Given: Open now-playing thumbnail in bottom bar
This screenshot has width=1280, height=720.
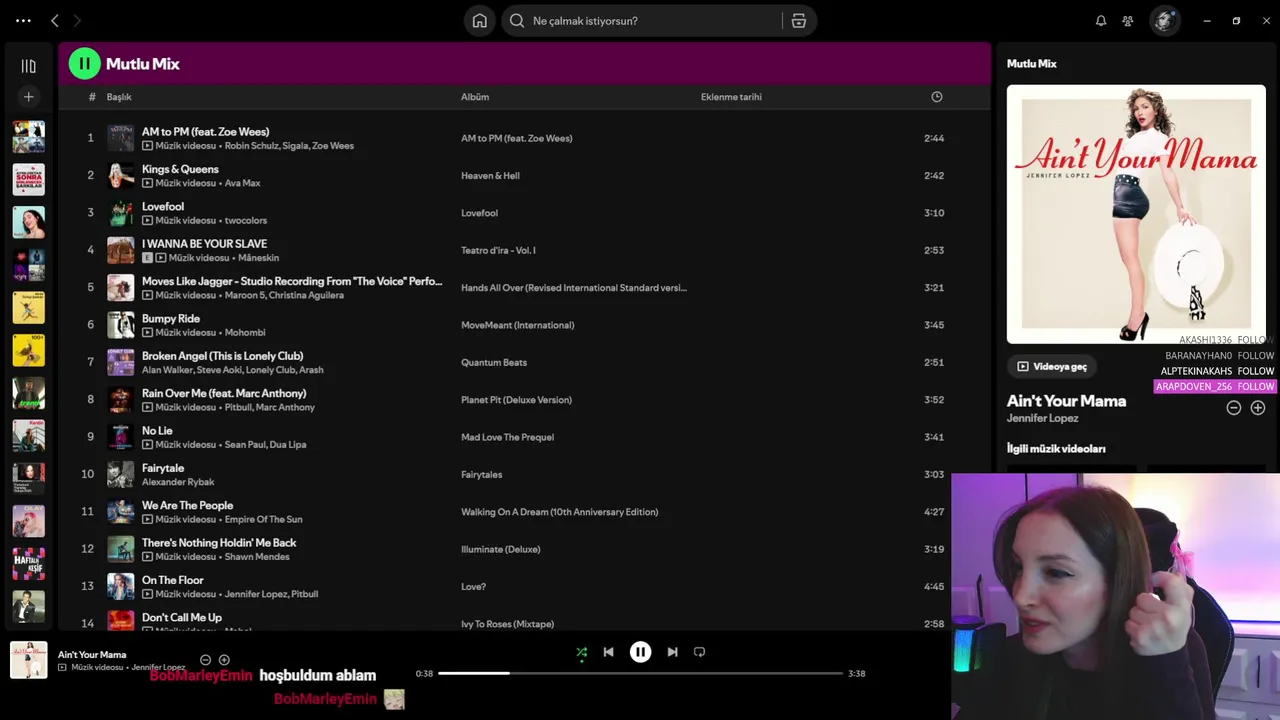Looking at the screenshot, I should click(29, 660).
